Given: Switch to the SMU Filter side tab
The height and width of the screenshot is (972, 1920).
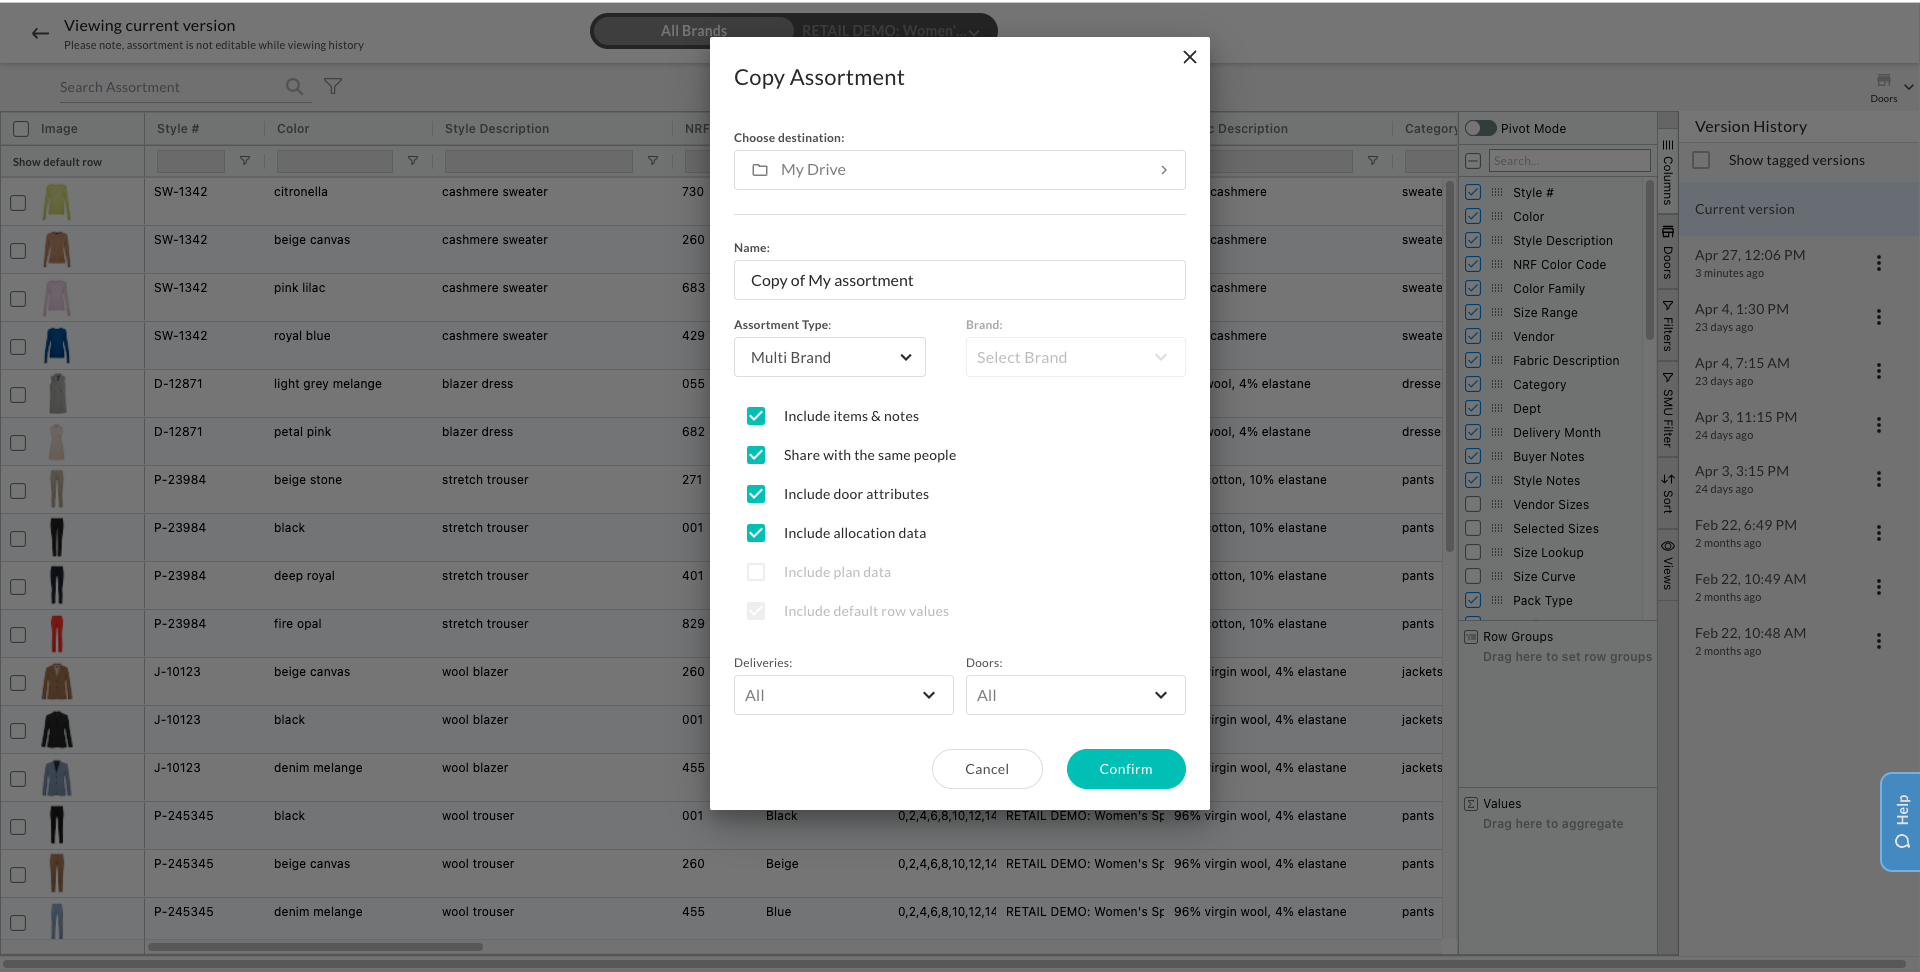Looking at the screenshot, I should coord(1667,410).
